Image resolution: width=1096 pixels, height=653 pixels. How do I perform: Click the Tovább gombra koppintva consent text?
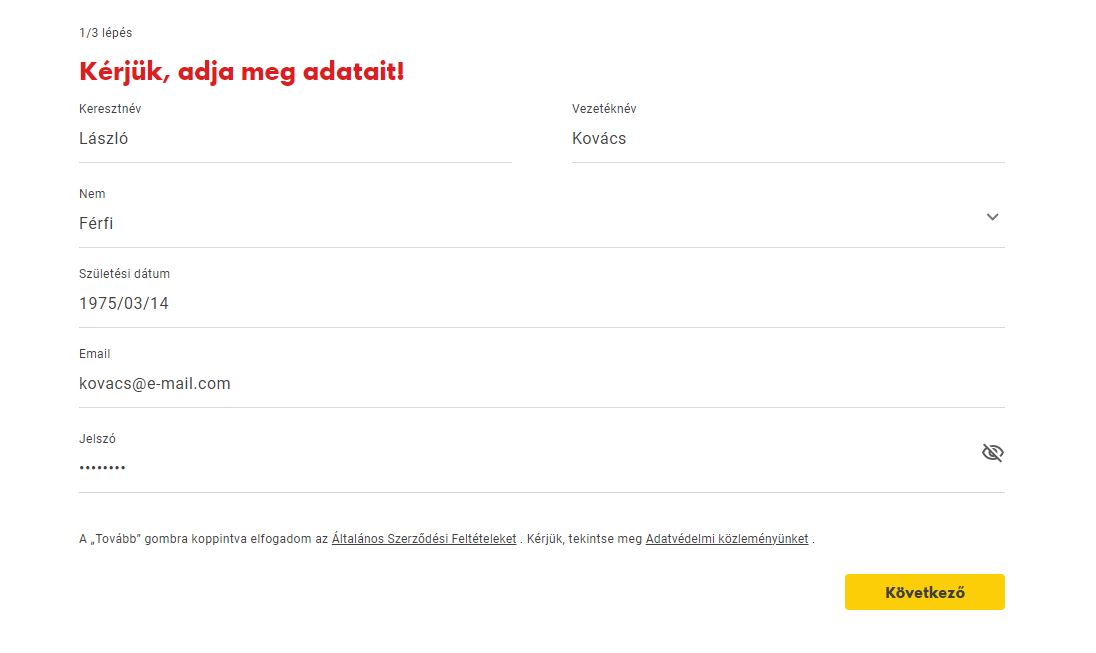[x=200, y=539]
